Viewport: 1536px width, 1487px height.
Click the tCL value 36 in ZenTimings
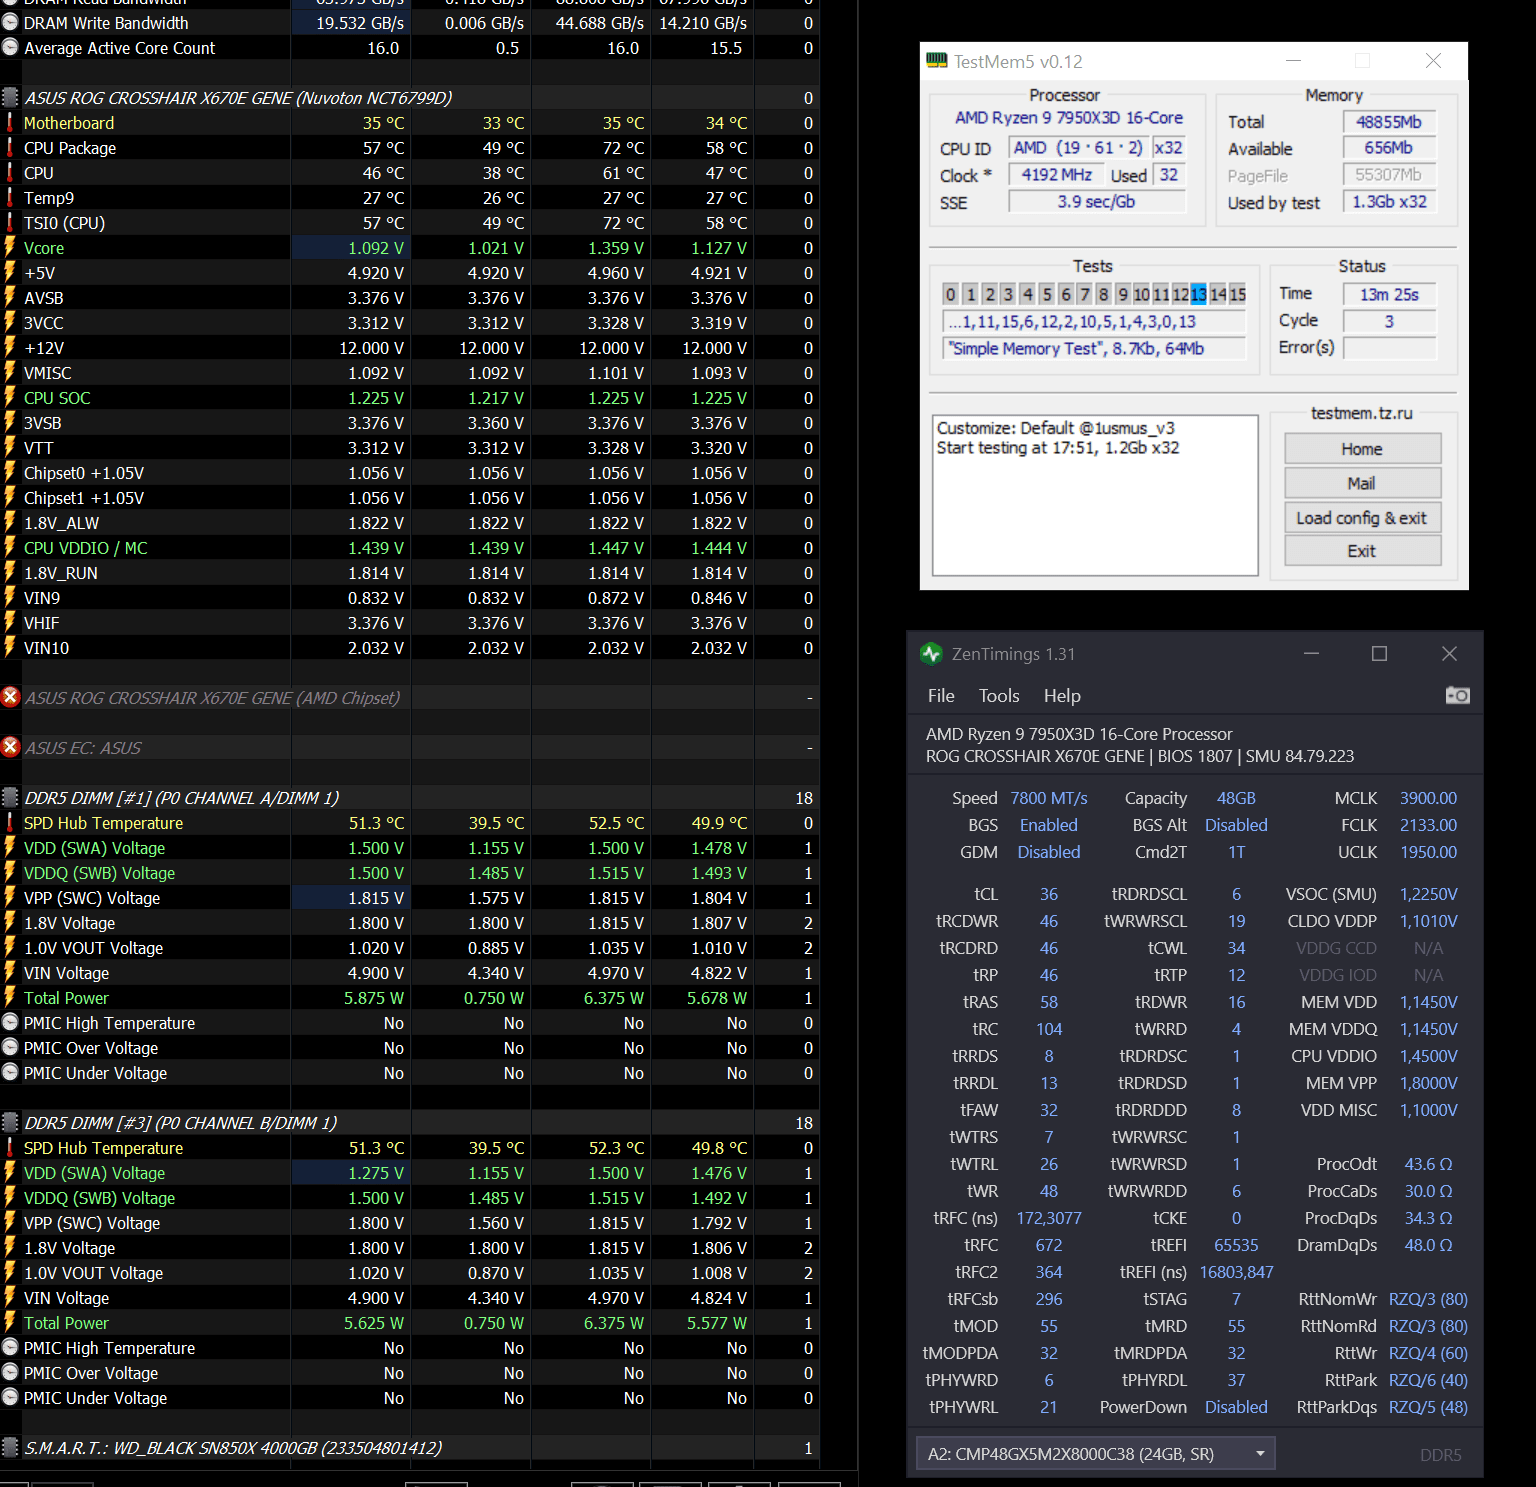[x=1049, y=894]
